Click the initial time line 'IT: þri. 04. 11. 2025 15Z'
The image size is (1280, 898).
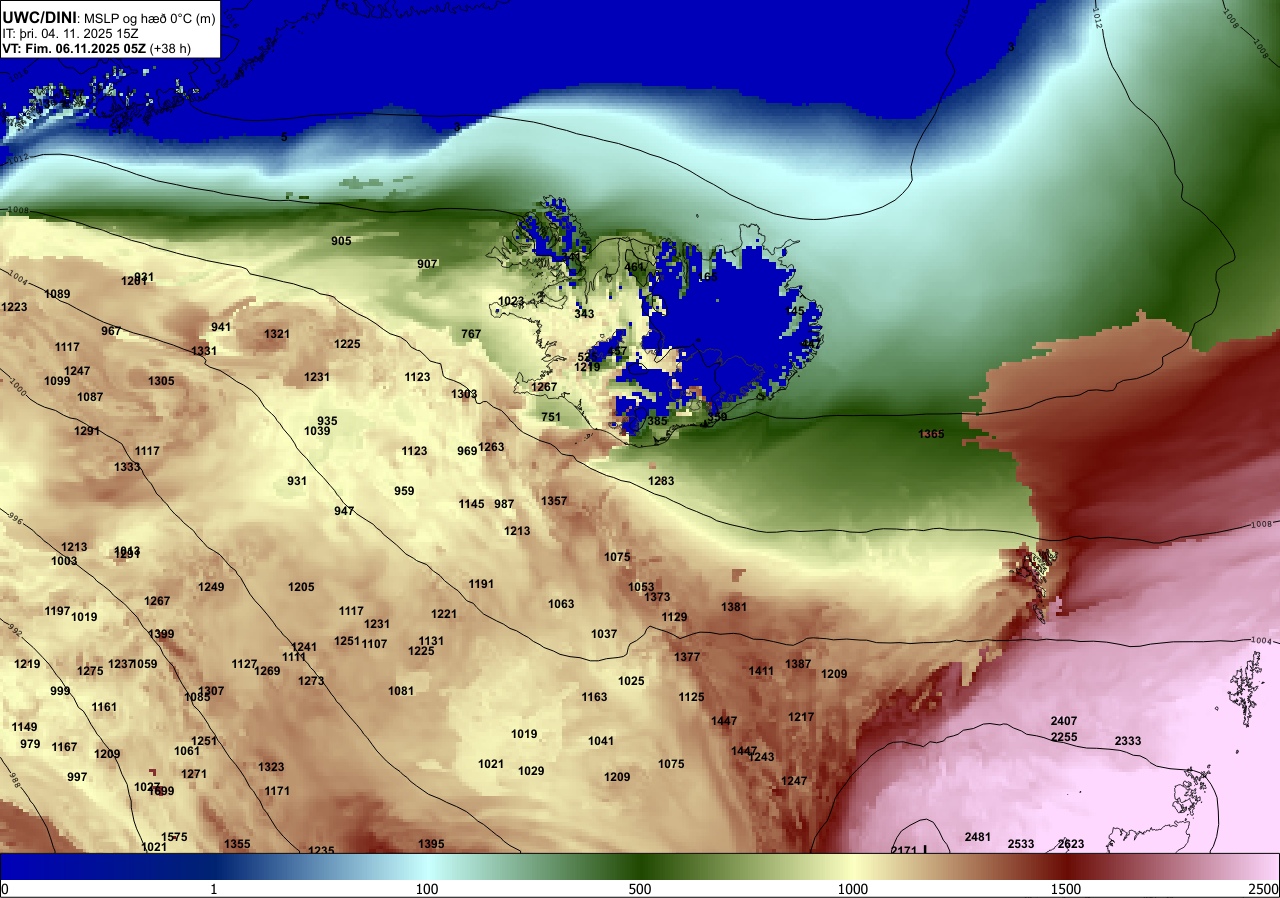point(70,33)
